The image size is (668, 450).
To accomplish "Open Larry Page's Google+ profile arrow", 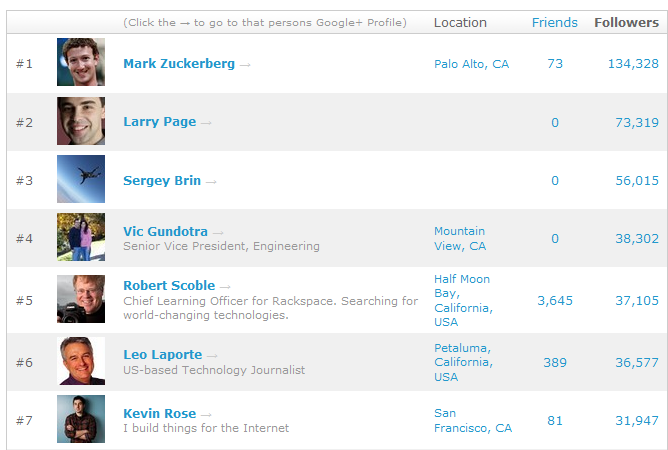I will [206, 123].
